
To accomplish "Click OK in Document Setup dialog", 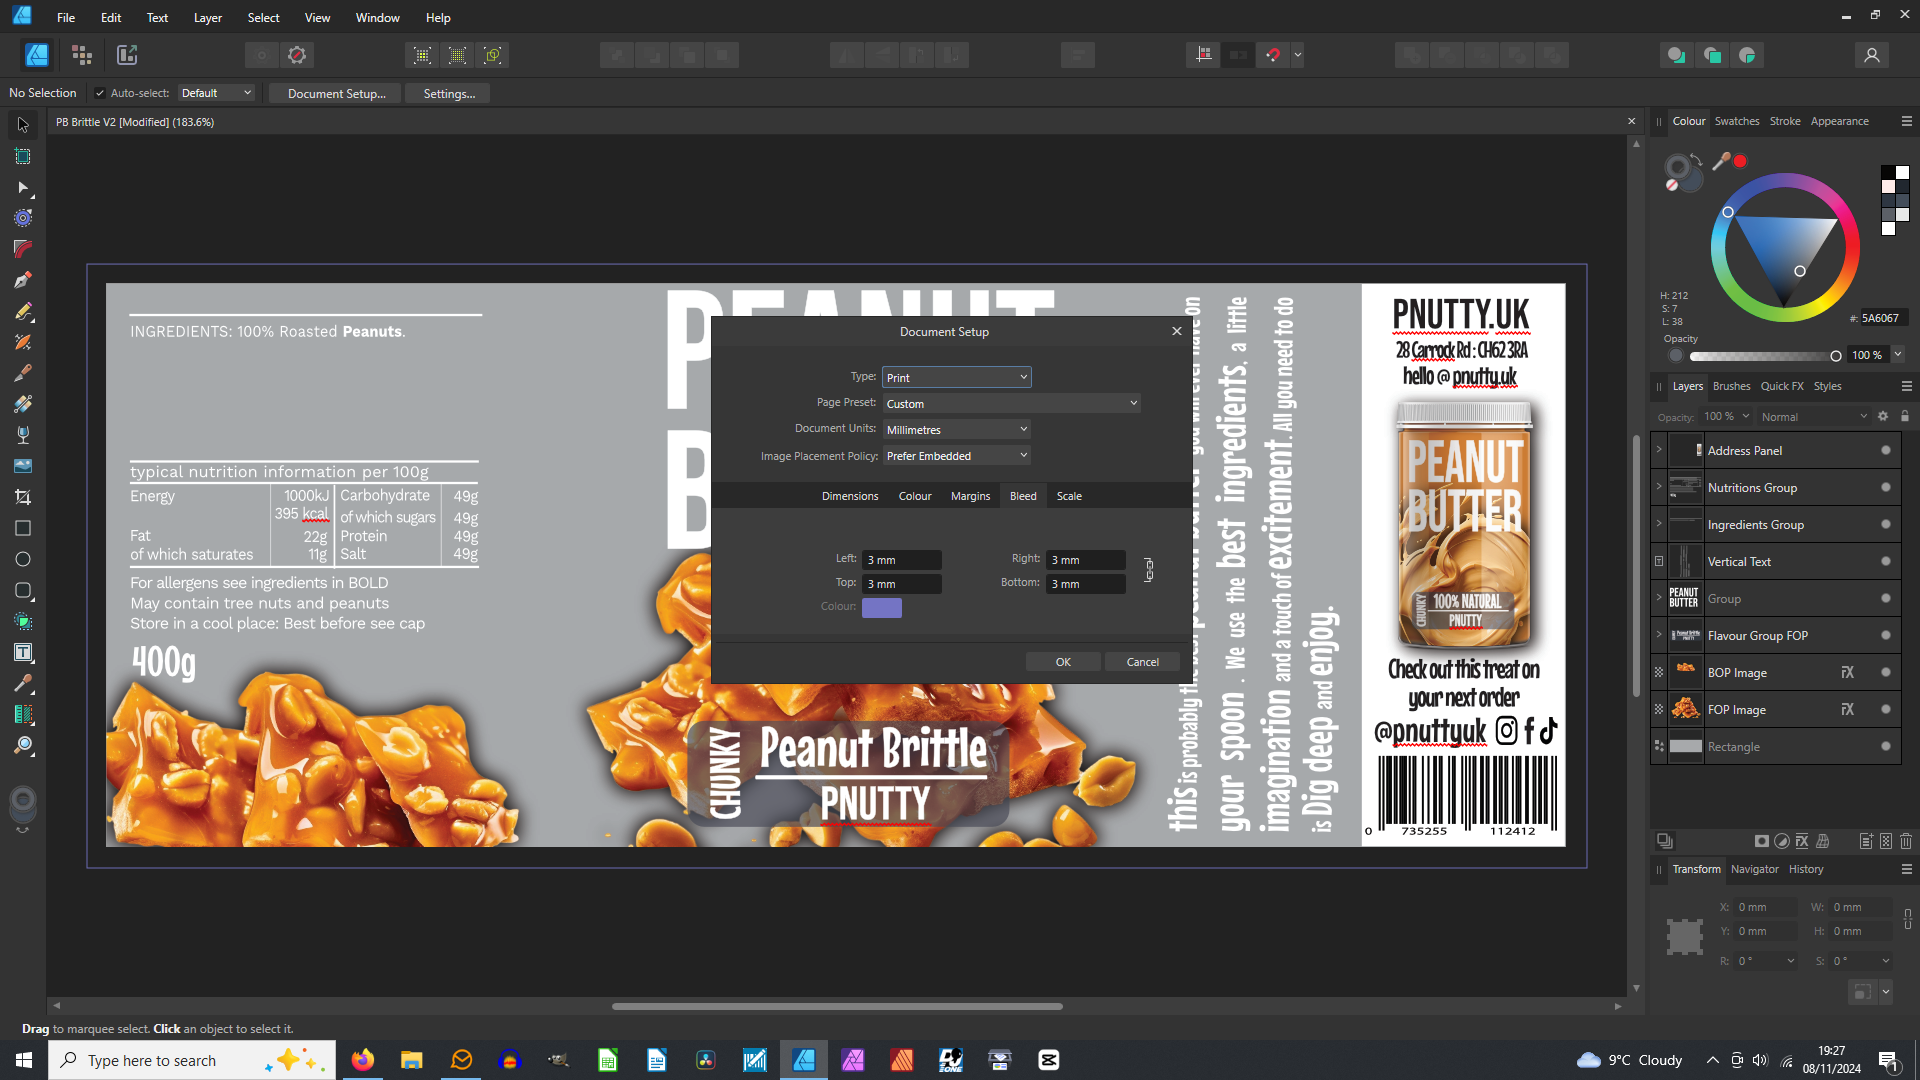I will 1063,662.
